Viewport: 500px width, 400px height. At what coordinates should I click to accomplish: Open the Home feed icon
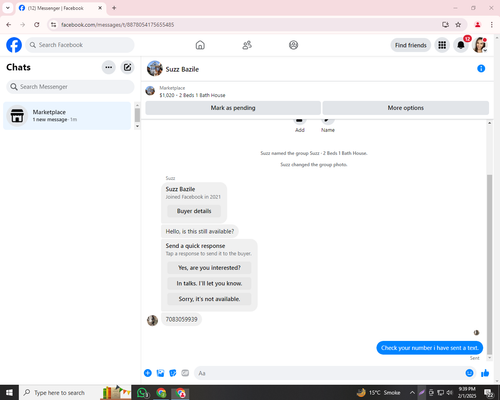[x=200, y=45]
